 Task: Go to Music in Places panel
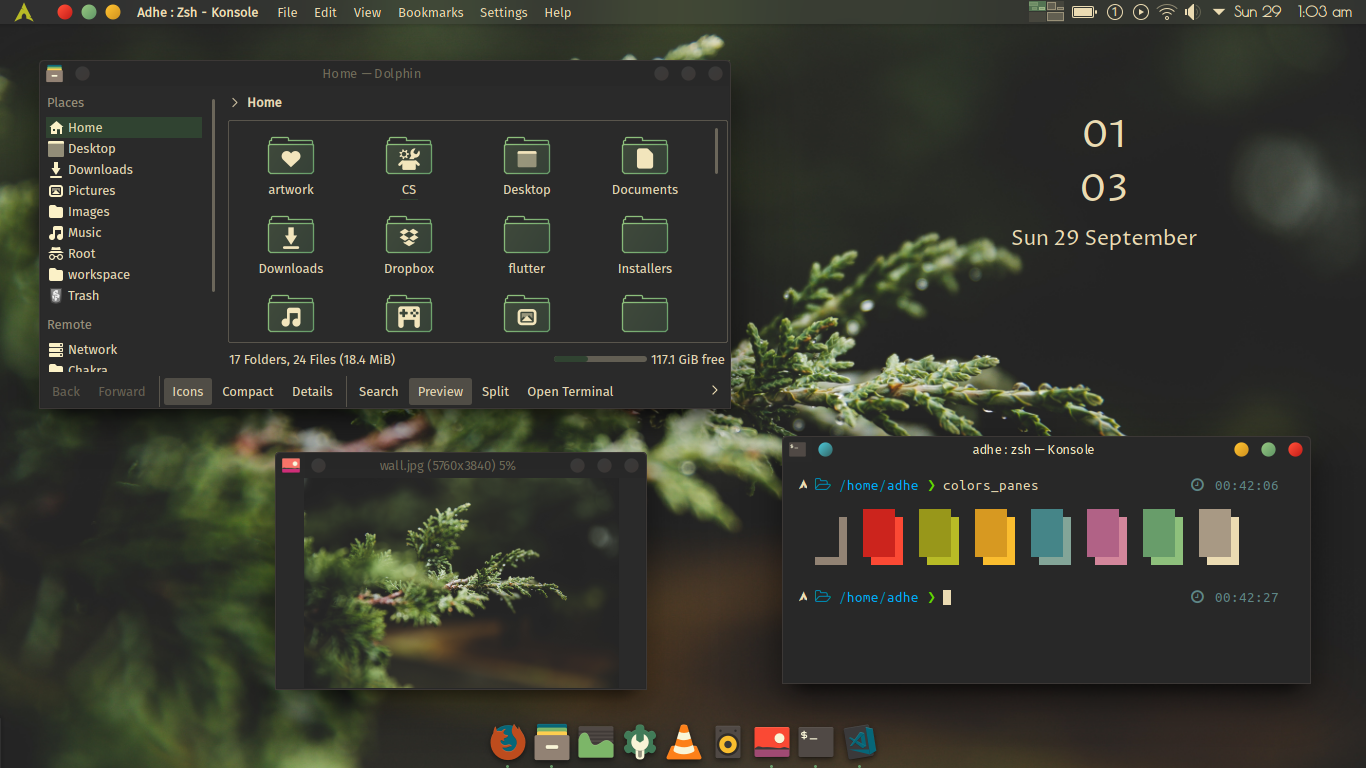point(124,232)
